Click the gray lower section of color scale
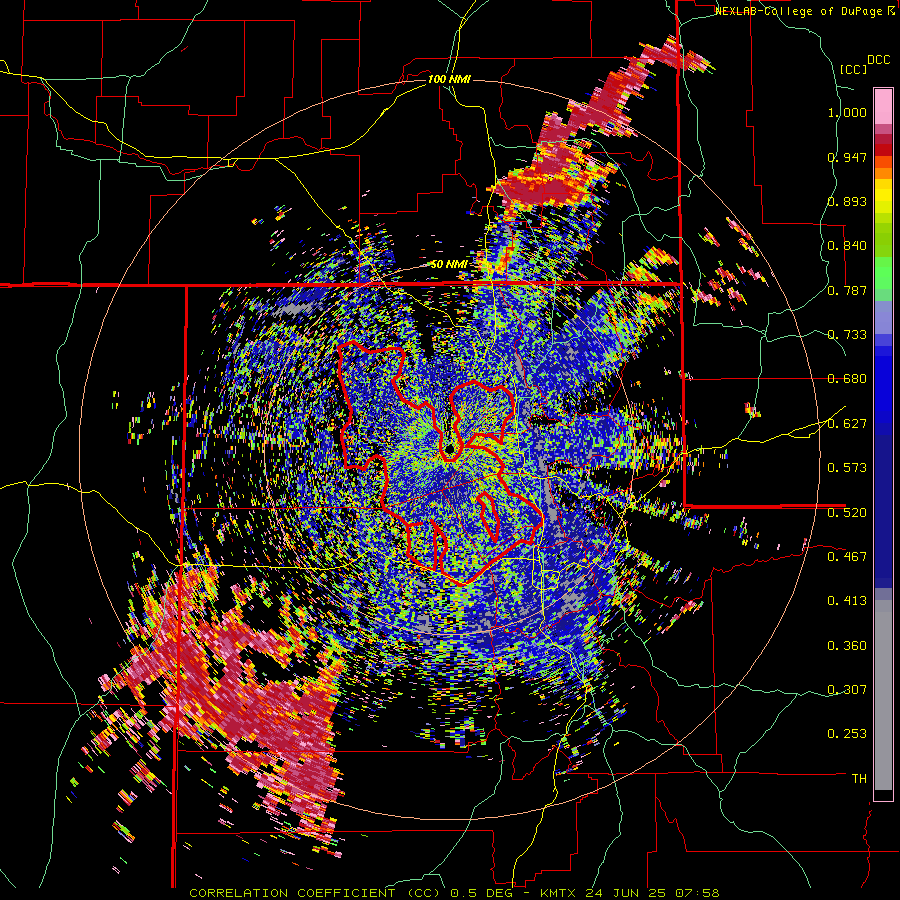Viewport: 900px width, 900px height. (883, 695)
